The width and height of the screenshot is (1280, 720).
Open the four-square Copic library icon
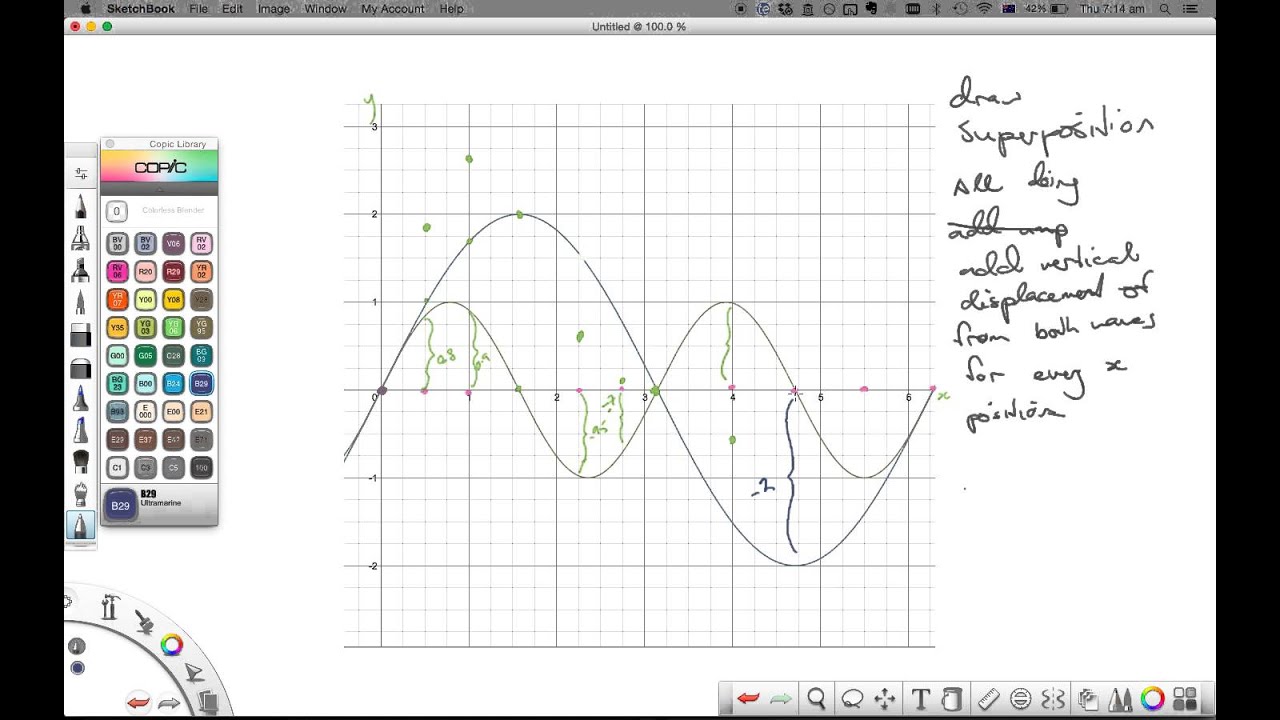click(1185, 699)
